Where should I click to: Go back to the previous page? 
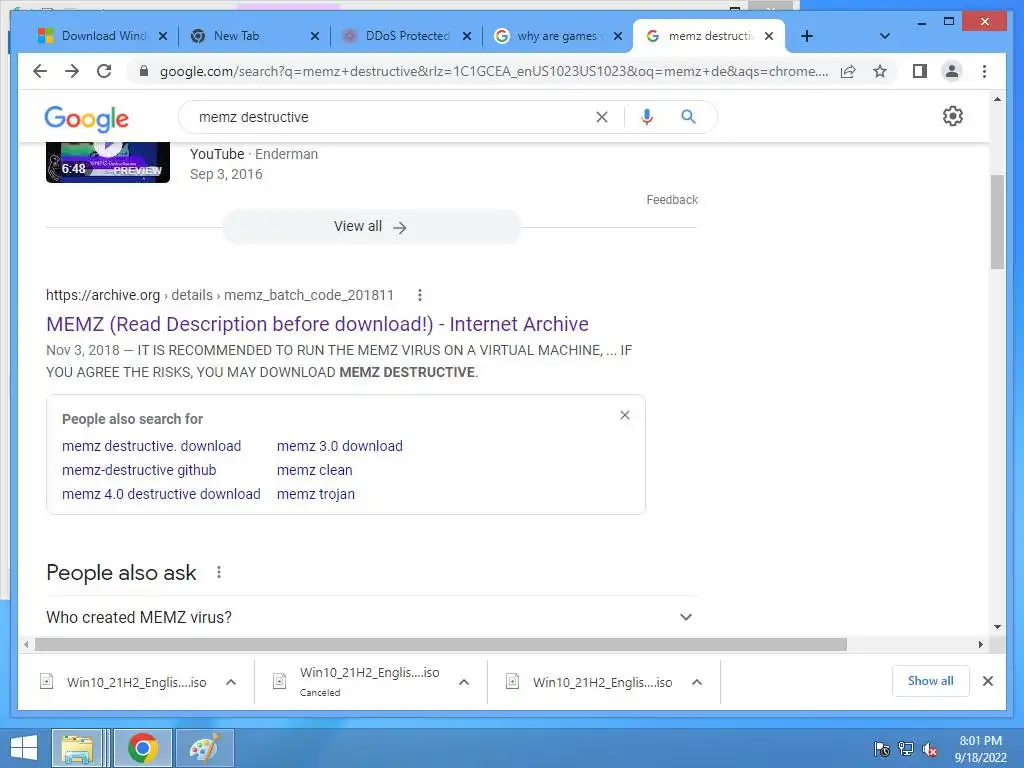pyautogui.click(x=40, y=71)
